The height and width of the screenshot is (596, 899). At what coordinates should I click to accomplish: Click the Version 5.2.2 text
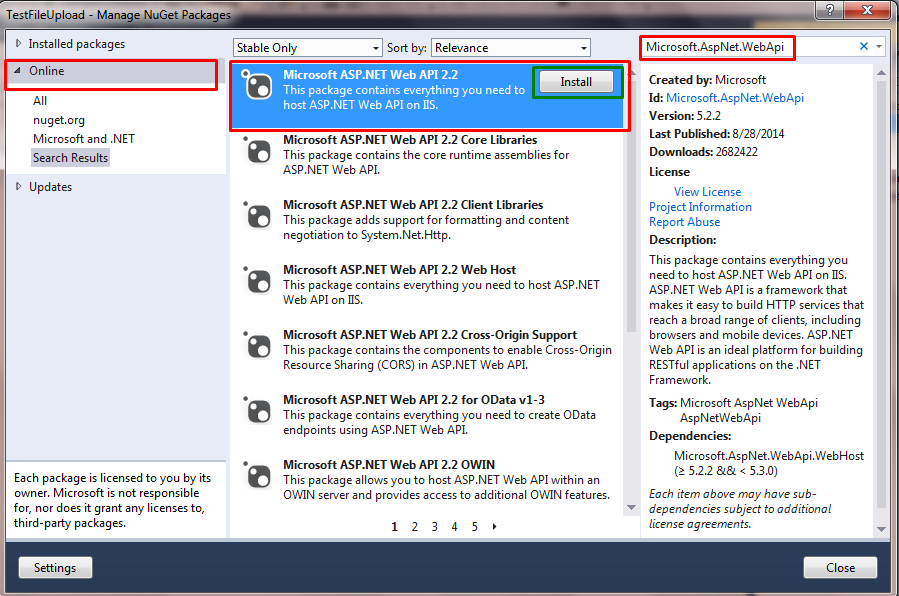(x=685, y=116)
